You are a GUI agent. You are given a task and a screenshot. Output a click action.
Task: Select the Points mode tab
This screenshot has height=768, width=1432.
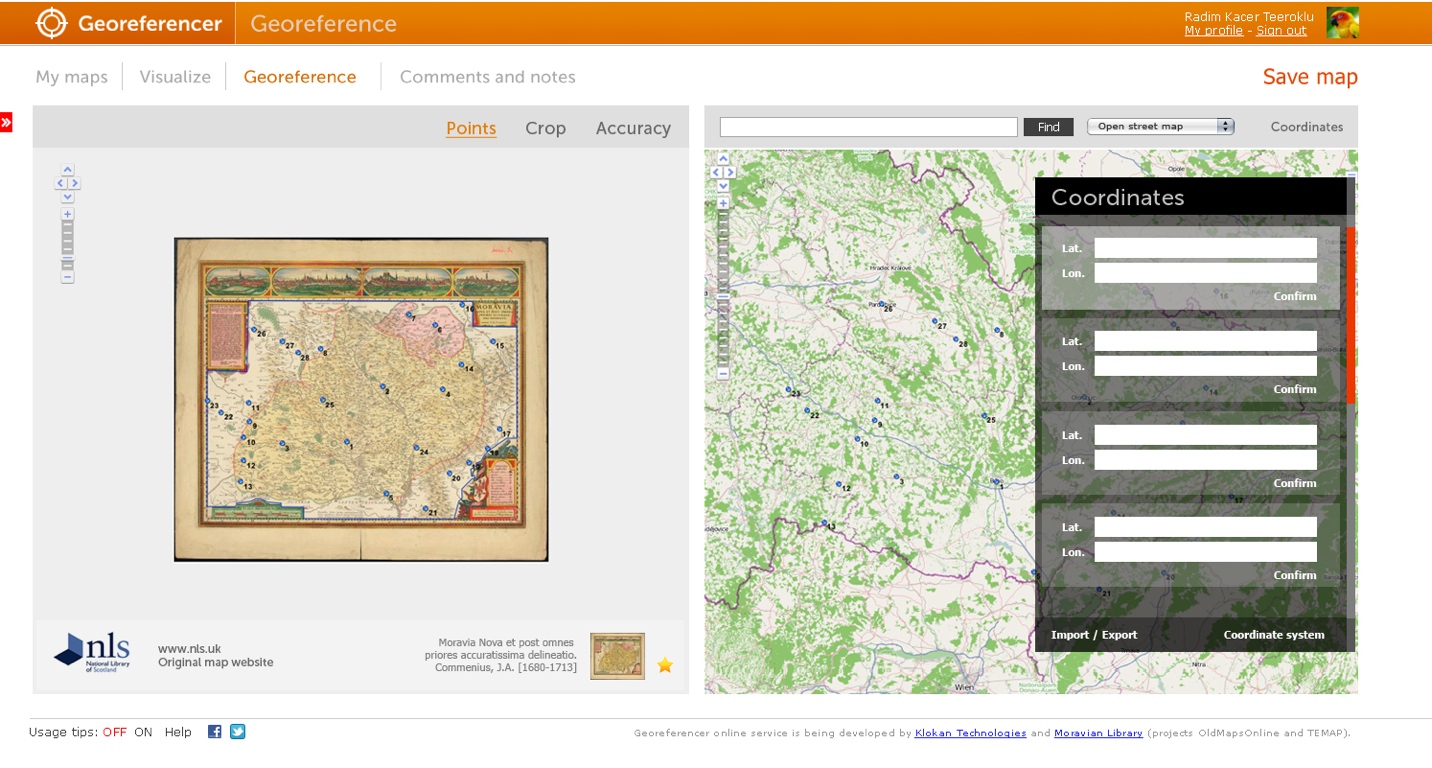click(471, 128)
